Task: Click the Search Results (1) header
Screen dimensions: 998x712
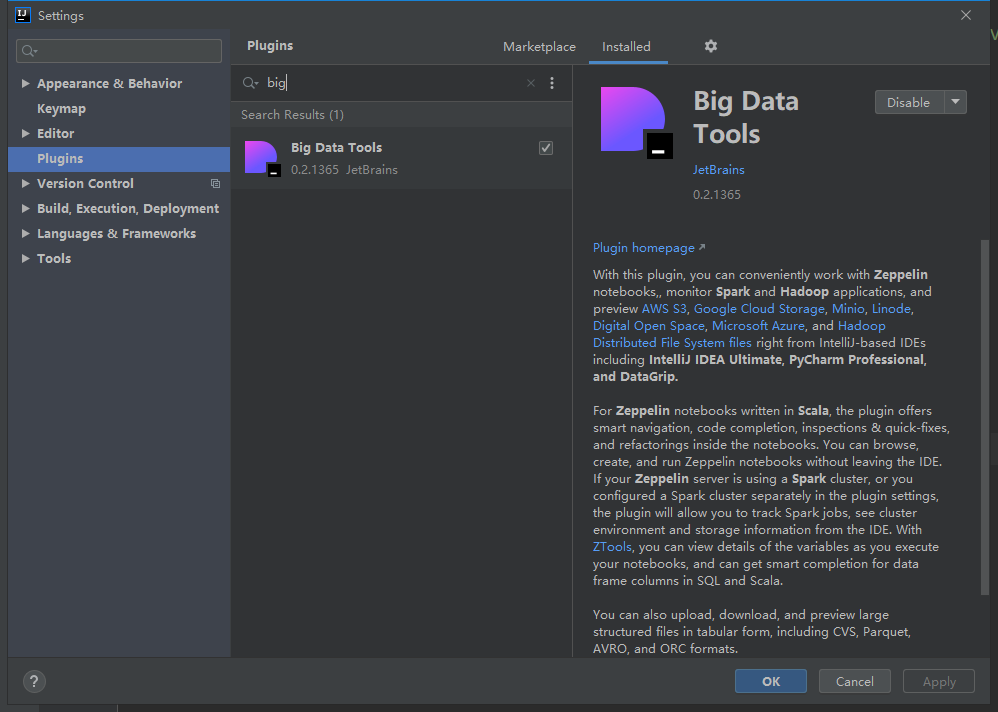Action: pos(292,115)
